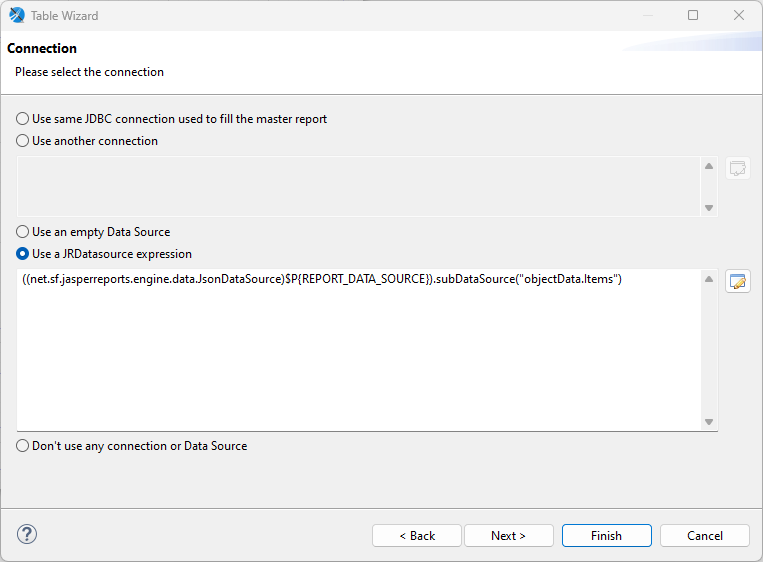Select Use another connection option
This screenshot has height=562, width=763.
23,141
